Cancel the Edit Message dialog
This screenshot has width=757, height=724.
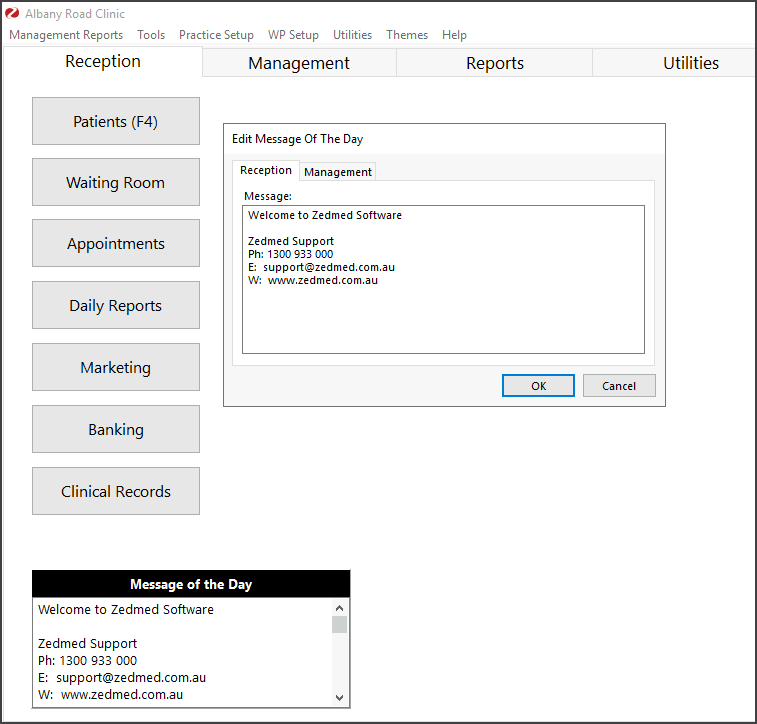click(x=619, y=386)
